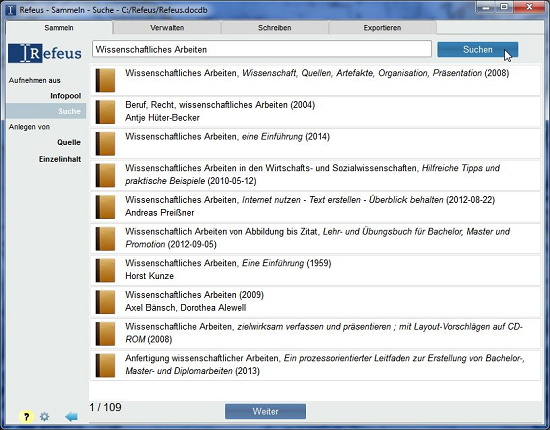Select 'Beruf, Recht, wissenschaftliches Arbeiten (2004)'
Image resolution: width=550 pixels, height=430 pixels.
[315, 112]
